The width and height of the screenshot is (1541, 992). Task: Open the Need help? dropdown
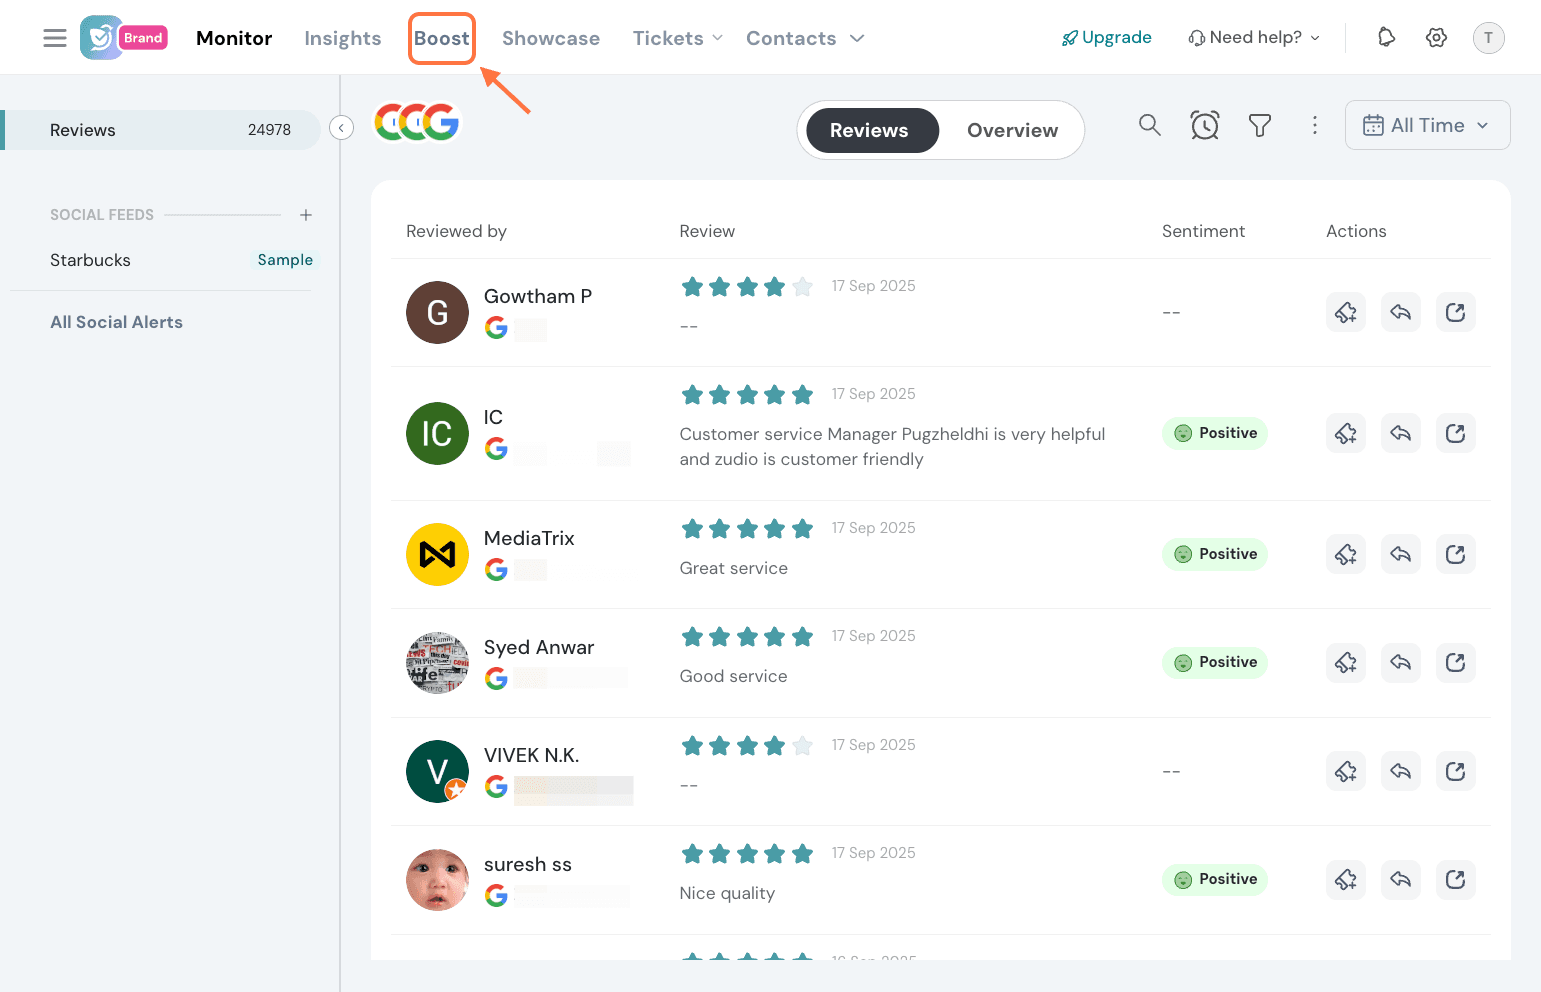point(1254,38)
